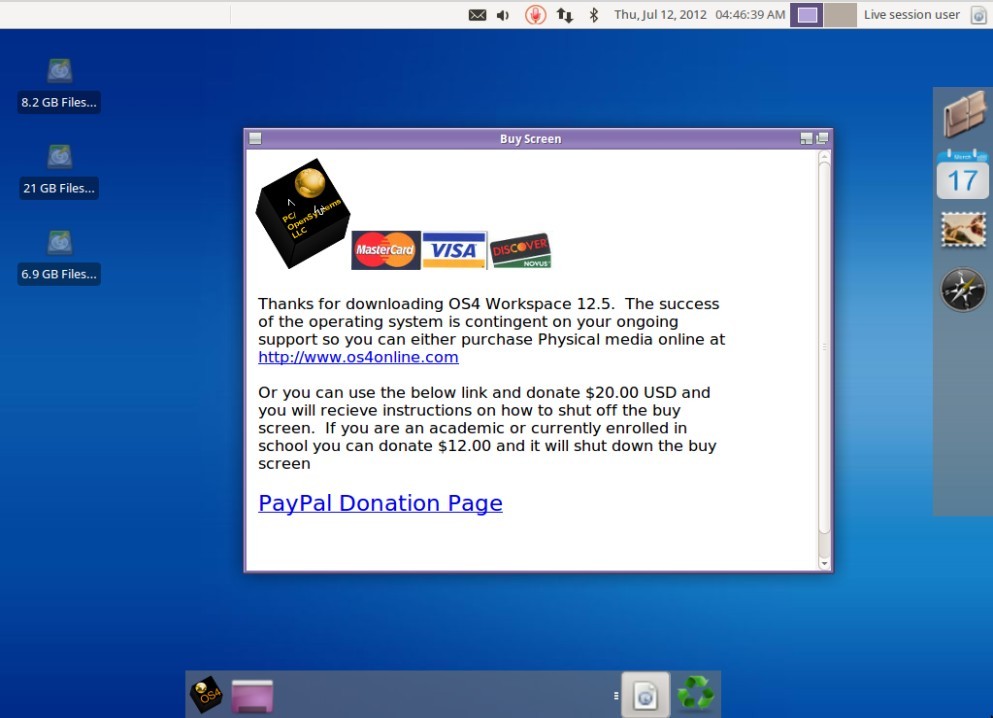Click the document icon in the bottom dock
This screenshot has width=993, height=718.
click(645, 695)
